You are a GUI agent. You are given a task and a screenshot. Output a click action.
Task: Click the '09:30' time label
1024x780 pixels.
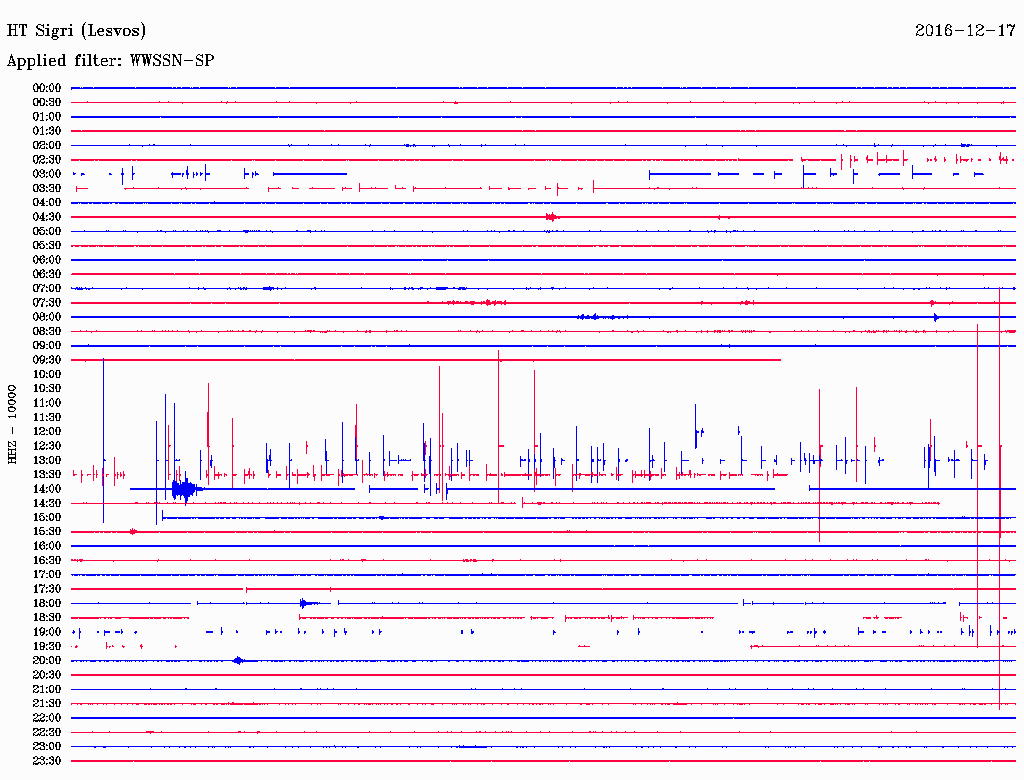(47, 360)
